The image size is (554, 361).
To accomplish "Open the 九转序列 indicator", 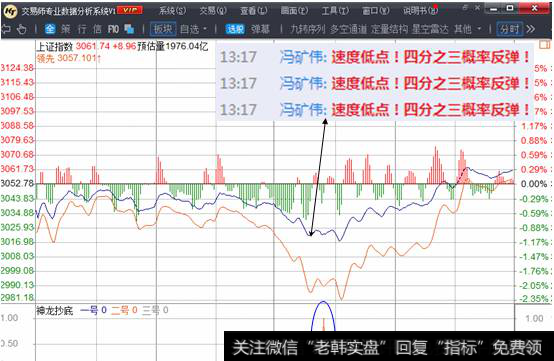I will pyautogui.click(x=307, y=29).
